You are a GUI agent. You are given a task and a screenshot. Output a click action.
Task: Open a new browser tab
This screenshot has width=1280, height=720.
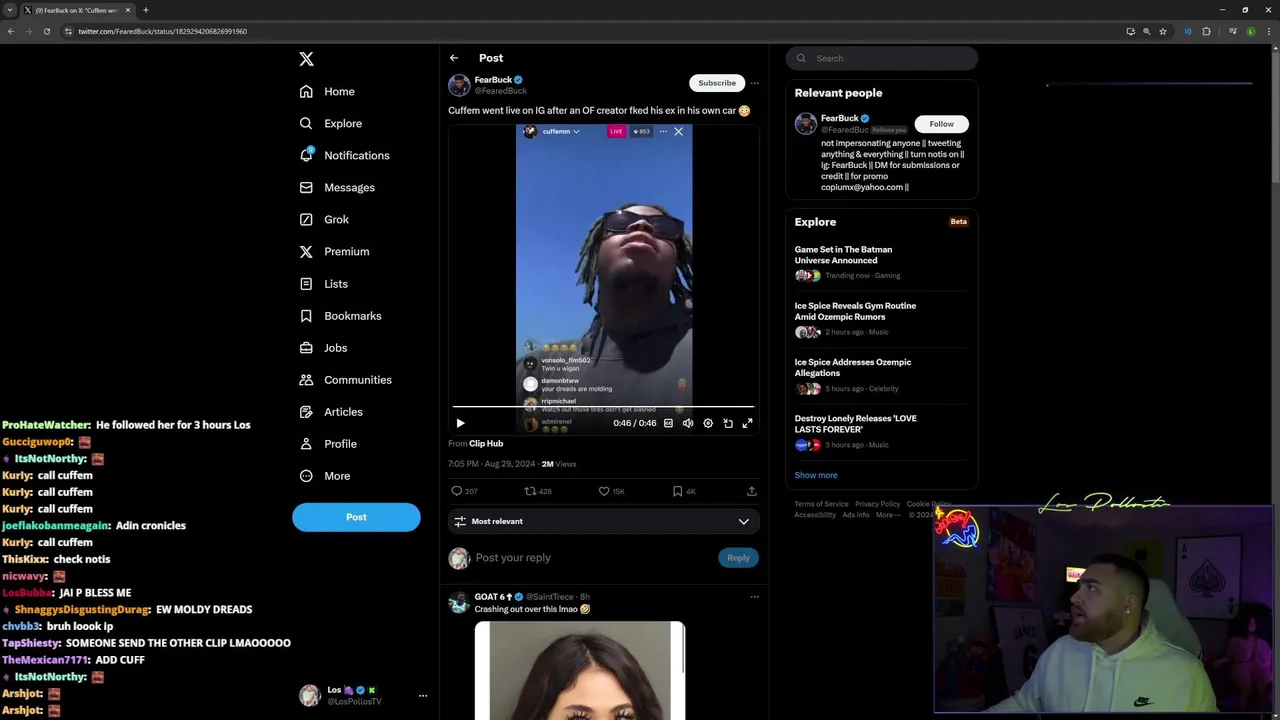[x=146, y=10]
